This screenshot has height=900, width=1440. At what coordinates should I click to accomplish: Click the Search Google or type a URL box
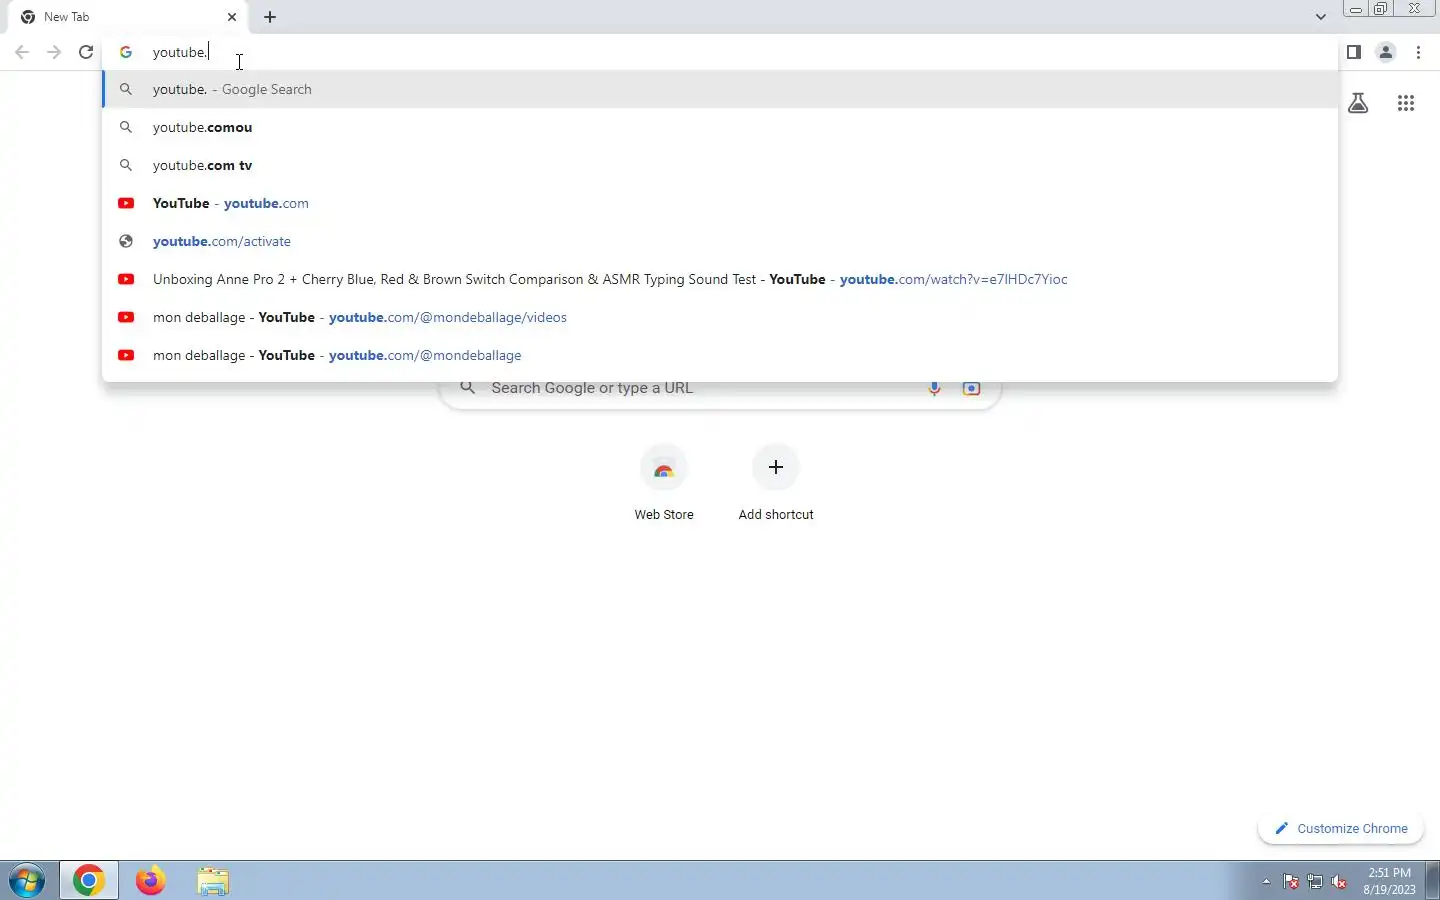[720, 388]
